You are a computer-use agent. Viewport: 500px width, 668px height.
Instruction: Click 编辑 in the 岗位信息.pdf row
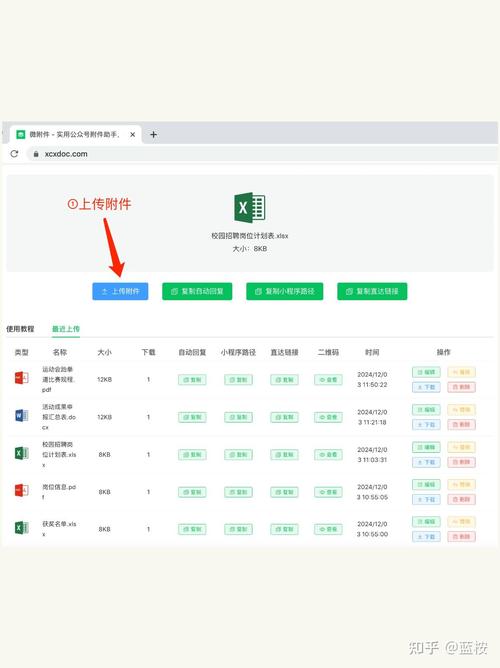click(x=426, y=484)
